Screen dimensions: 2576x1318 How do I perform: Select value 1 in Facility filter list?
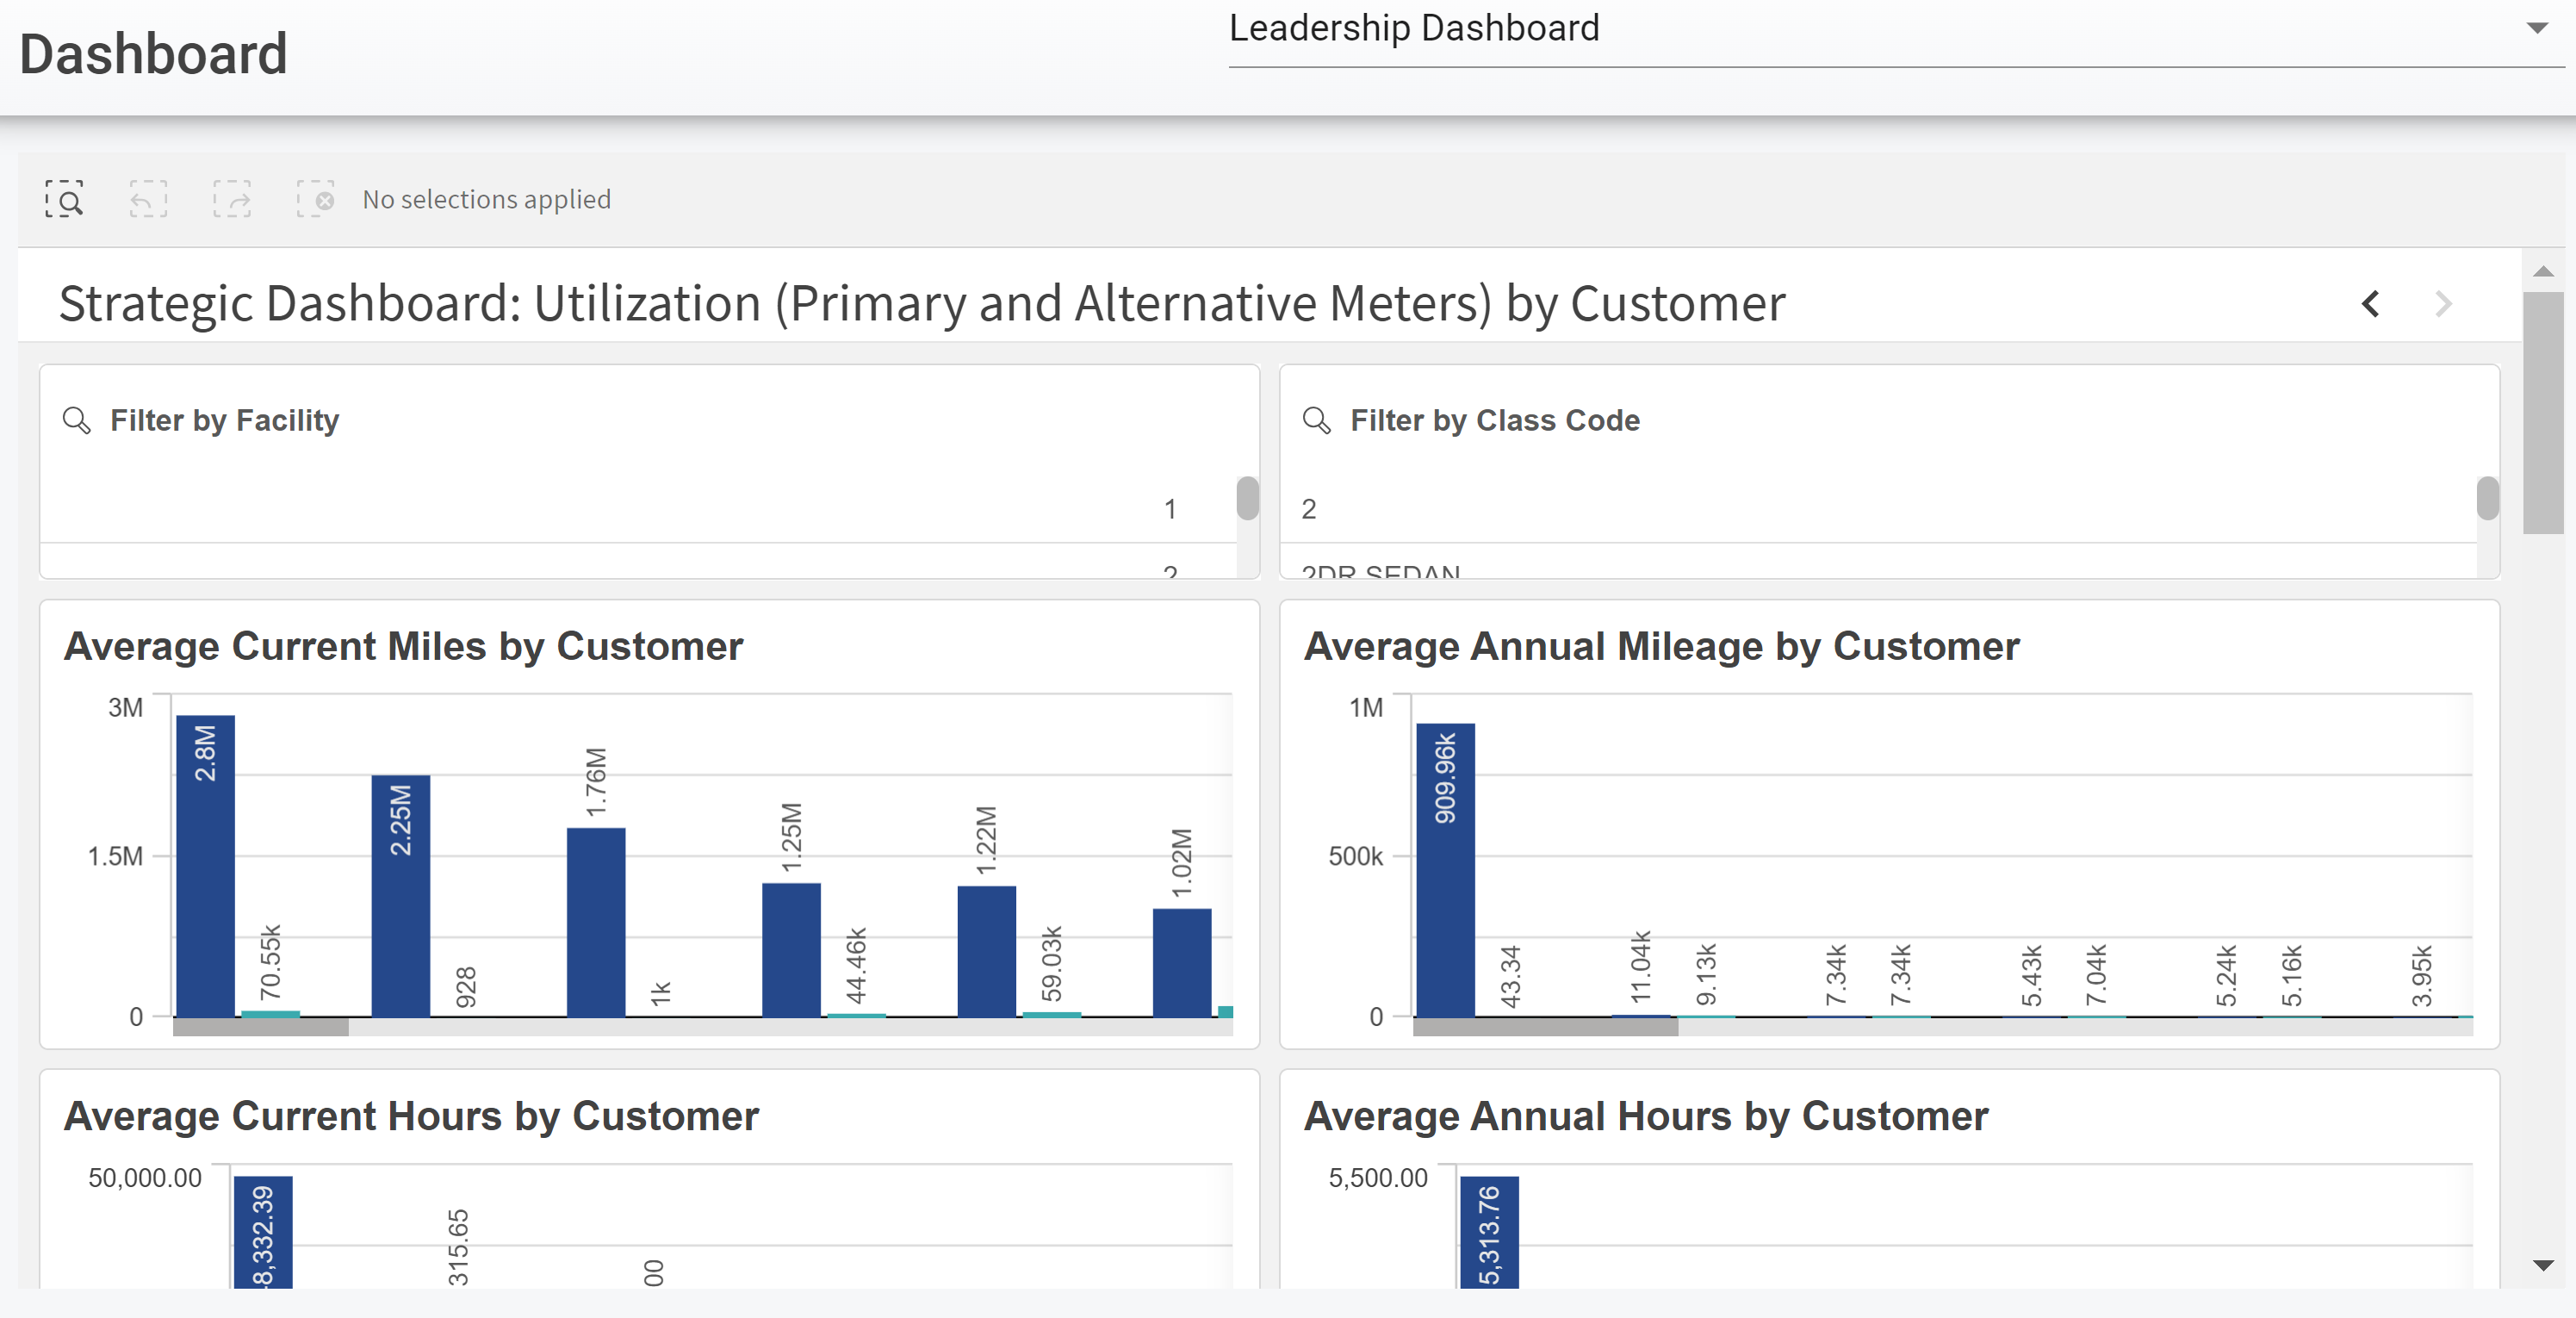(x=1169, y=509)
